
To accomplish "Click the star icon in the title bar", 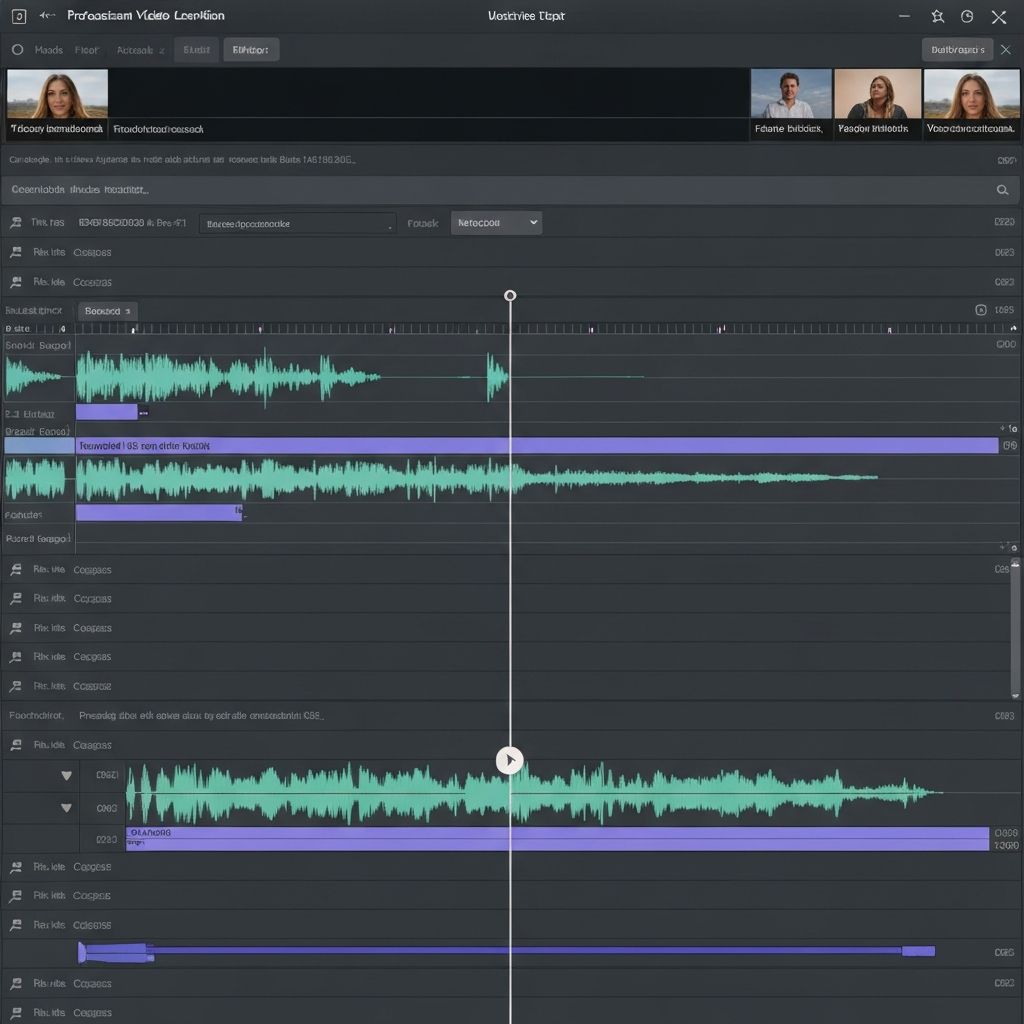I will pos(936,15).
